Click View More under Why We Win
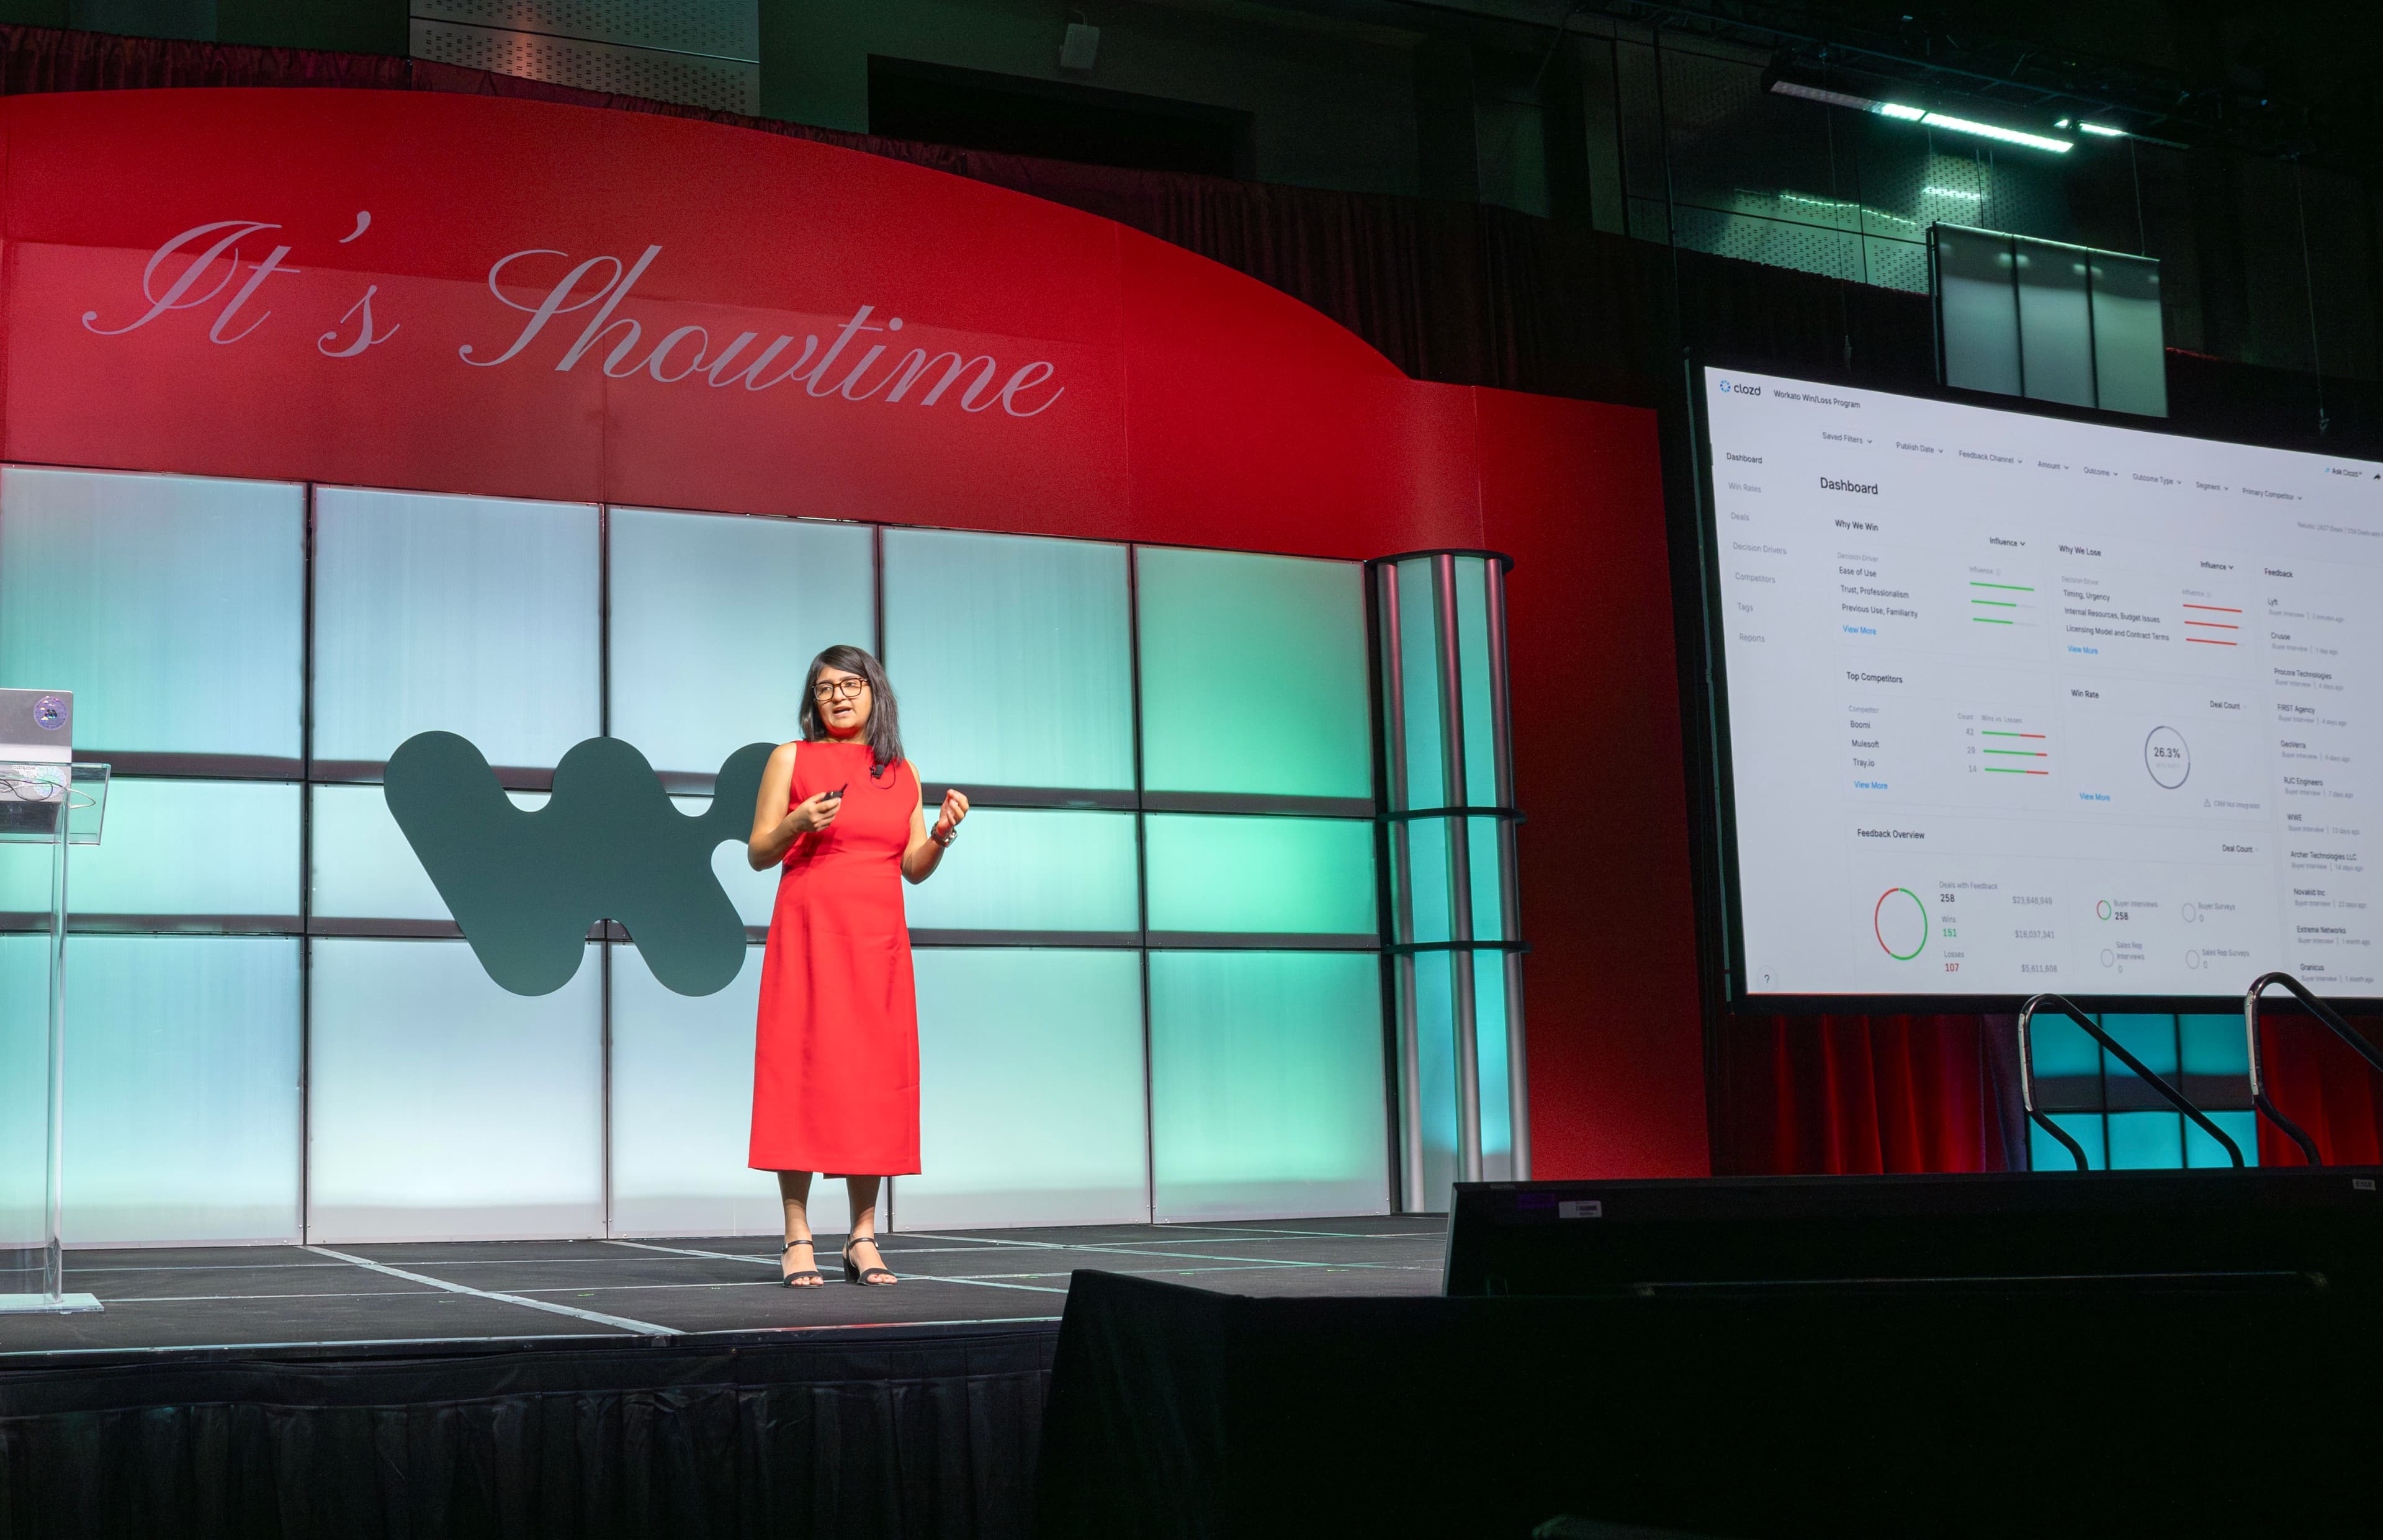 (x=1859, y=630)
